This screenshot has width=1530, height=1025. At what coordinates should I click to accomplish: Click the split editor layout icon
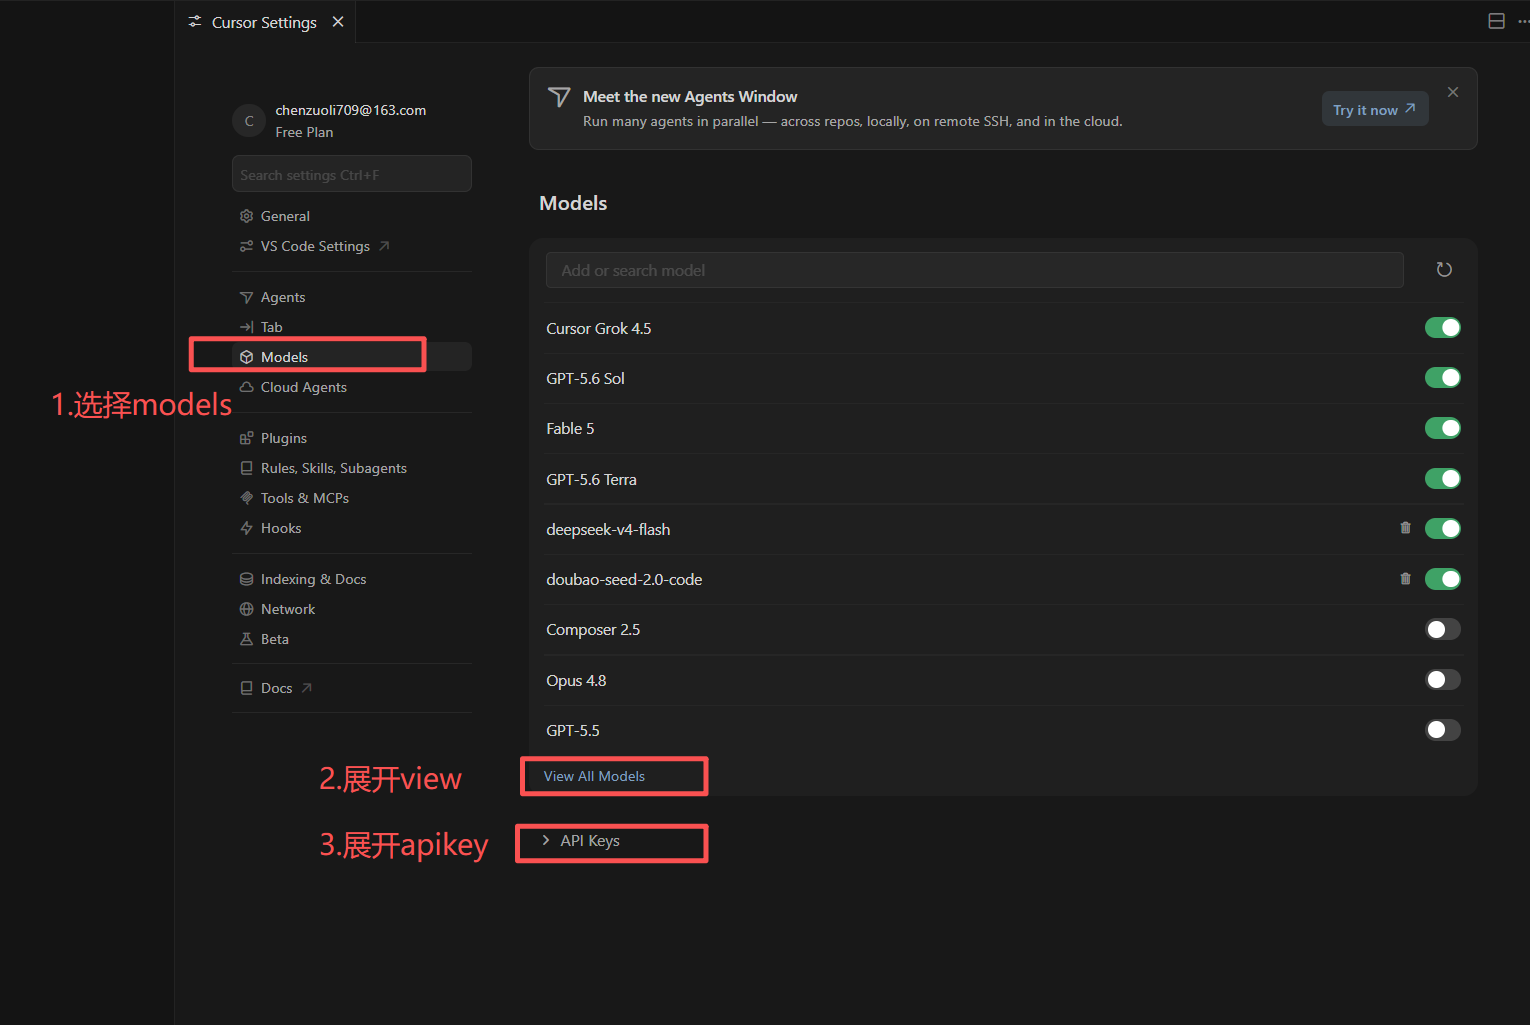(x=1496, y=21)
